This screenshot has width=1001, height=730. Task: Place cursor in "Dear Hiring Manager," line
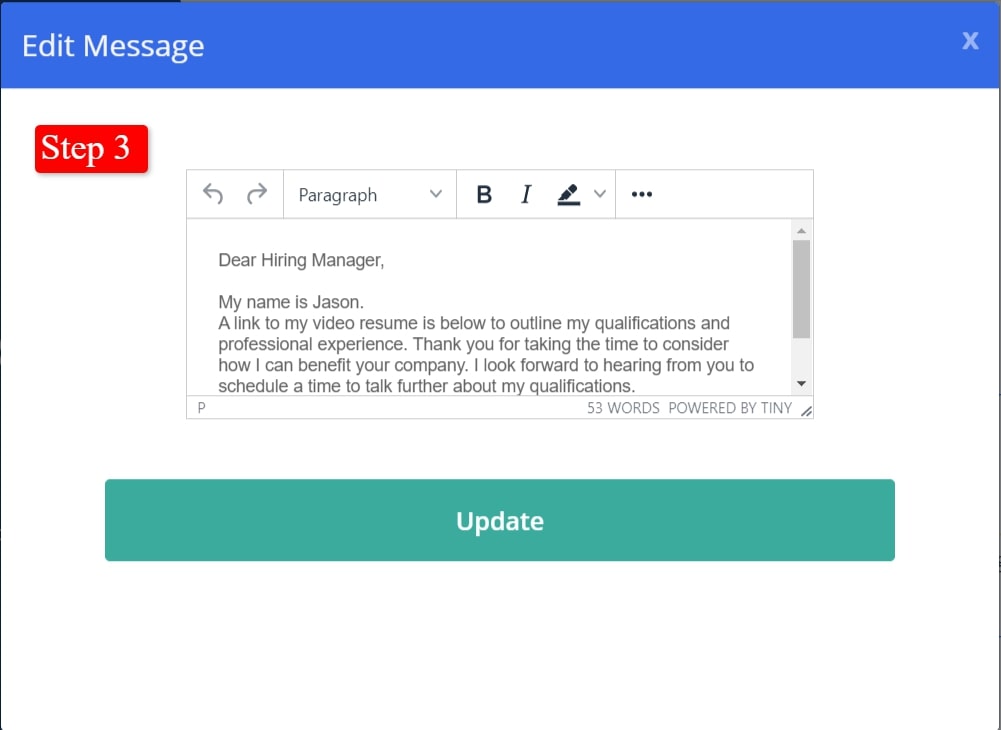click(301, 261)
